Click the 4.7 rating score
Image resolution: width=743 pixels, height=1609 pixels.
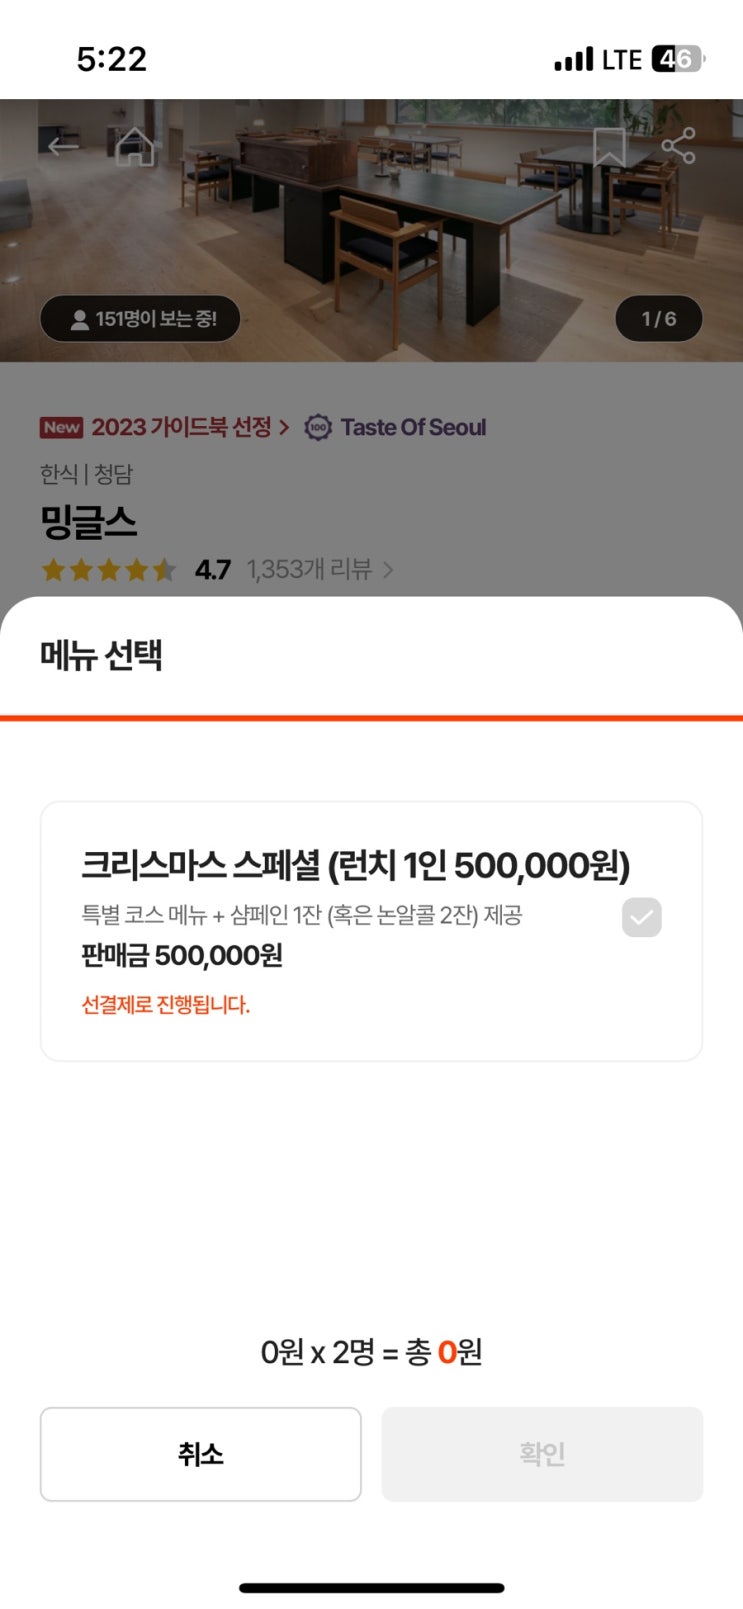click(213, 570)
